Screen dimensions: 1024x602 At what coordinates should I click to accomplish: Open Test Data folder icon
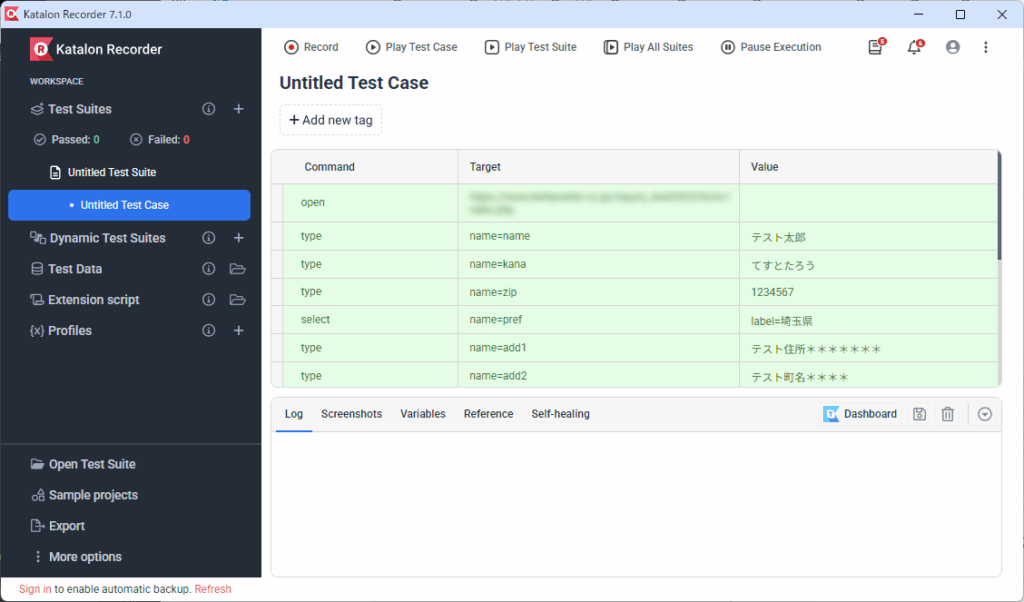point(238,268)
